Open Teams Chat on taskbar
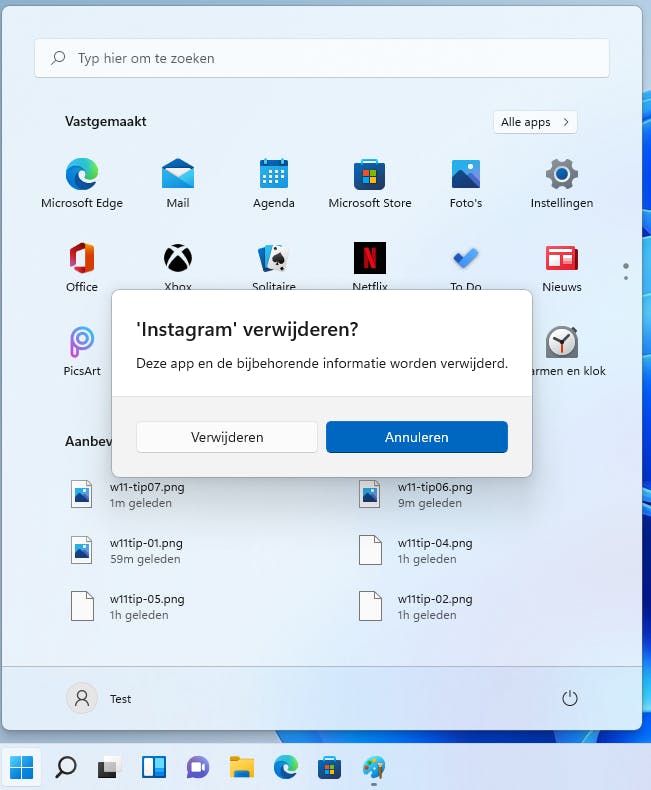The width and height of the screenshot is (651, 790). pos(198,767)
